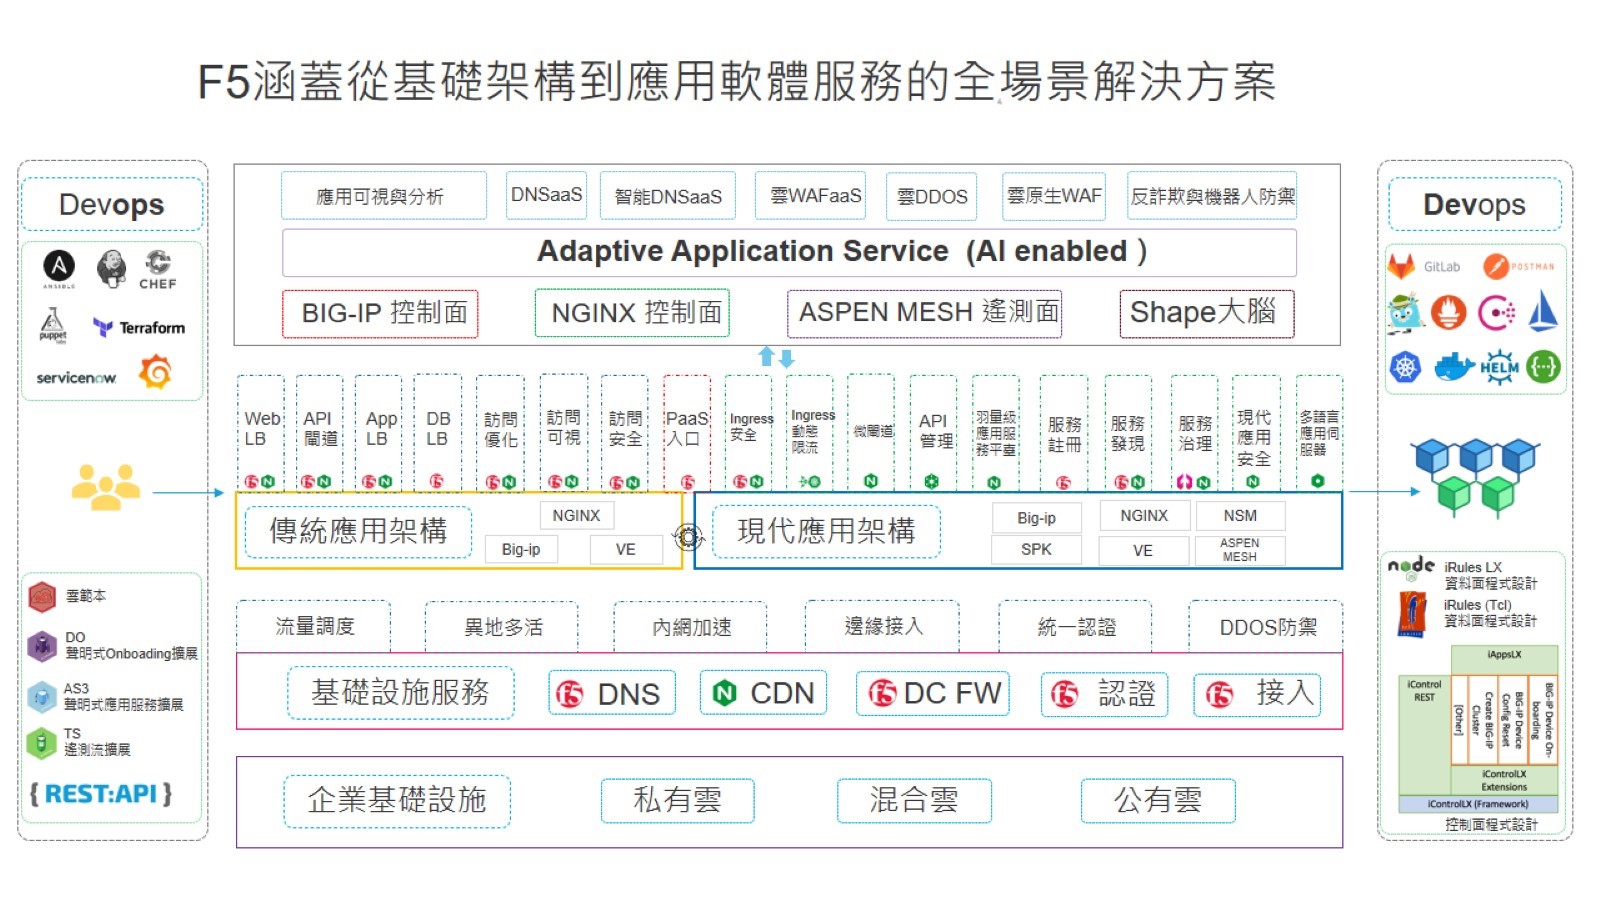Select the 智能DNSaaS box
The height and width of the screenshot is (900, 1600).
[668, 196]
